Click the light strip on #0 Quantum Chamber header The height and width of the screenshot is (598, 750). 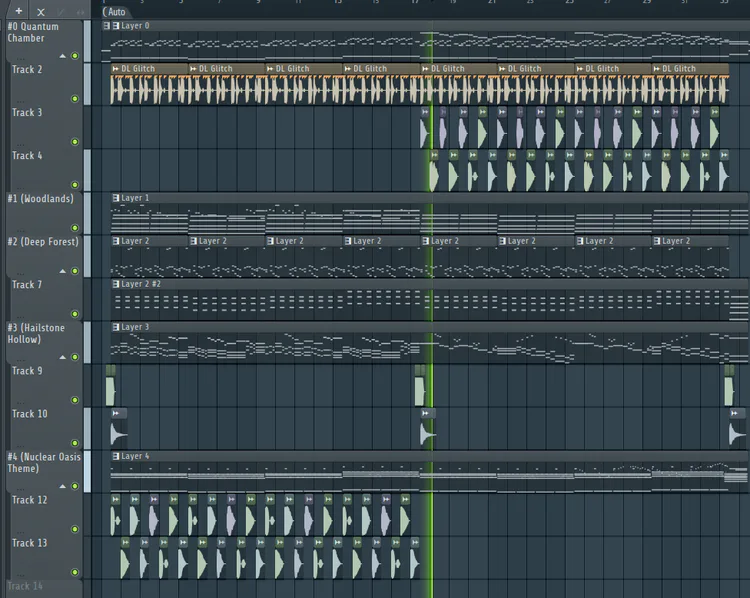[x=87, y=41]
